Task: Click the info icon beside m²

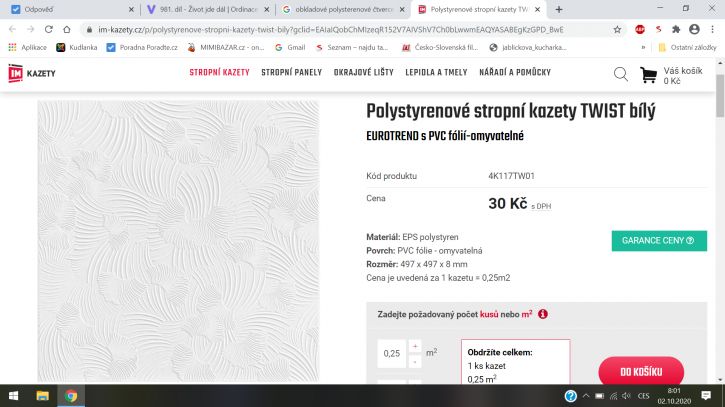Action: tap(543, 314)
